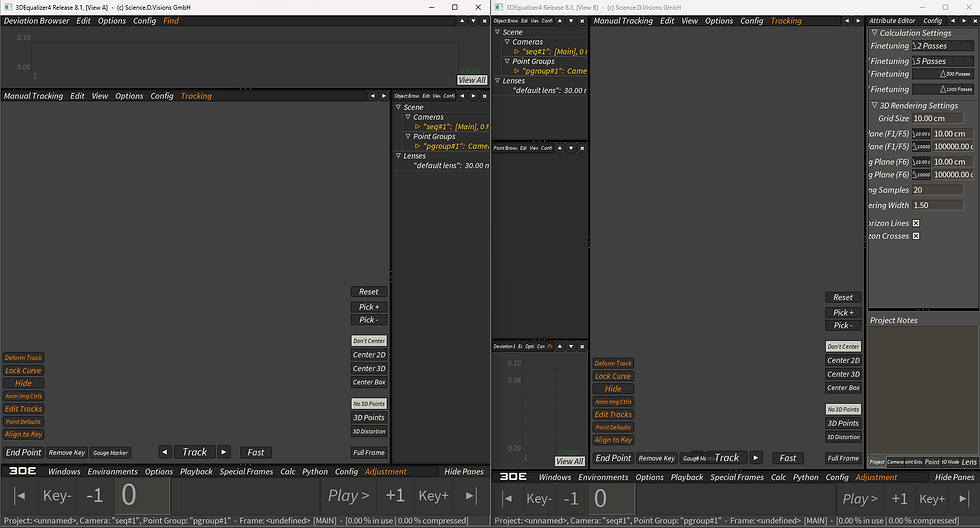Collapse 3D Rendering Settings section
This screenshot has width=980, height=528.
875,106
